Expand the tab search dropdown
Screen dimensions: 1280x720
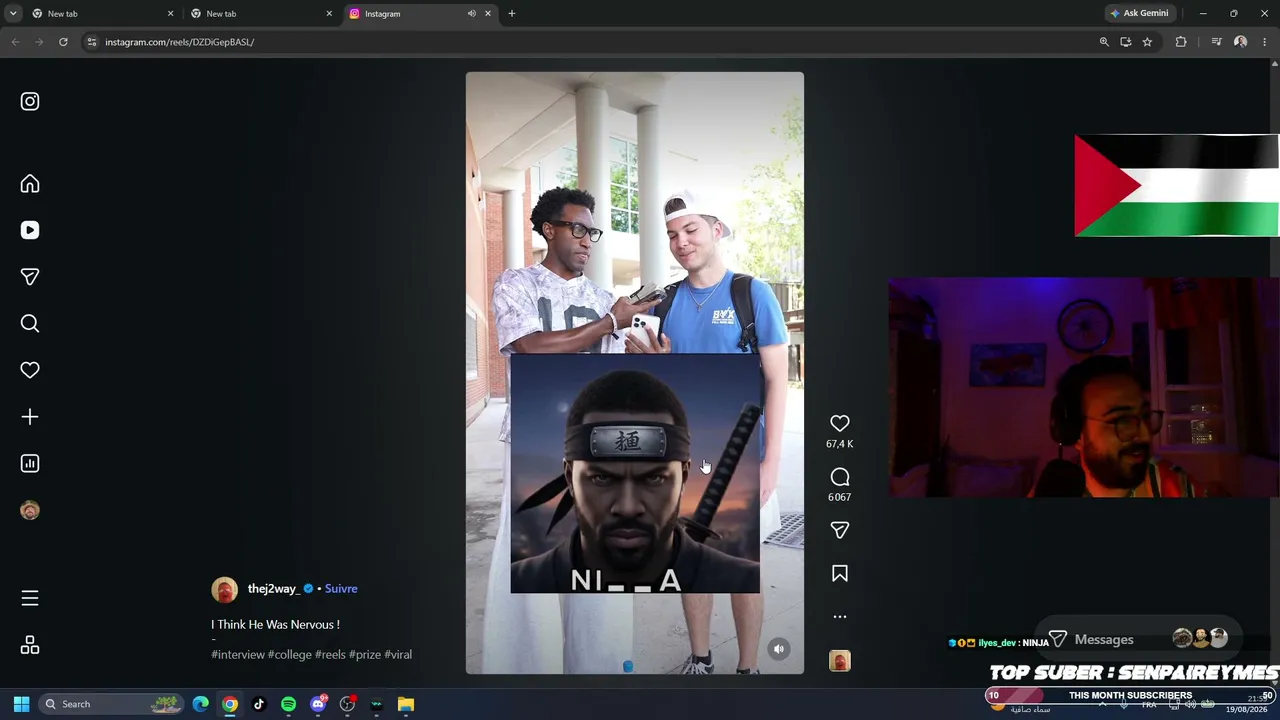pyautogui.click(x=13, y=14)
